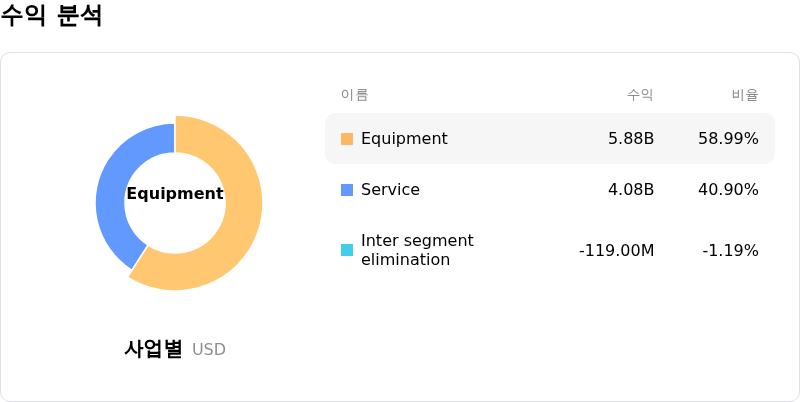Sort by the 비율 column header
Screen dimensions: 800x402
(745, 95)
